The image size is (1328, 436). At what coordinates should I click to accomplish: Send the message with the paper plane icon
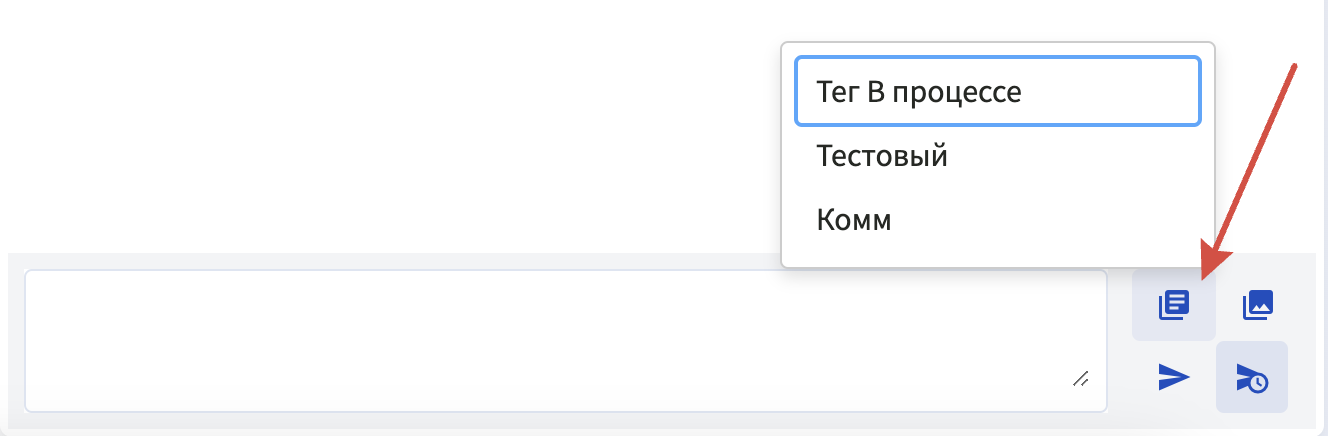[x=1173, y=377]
